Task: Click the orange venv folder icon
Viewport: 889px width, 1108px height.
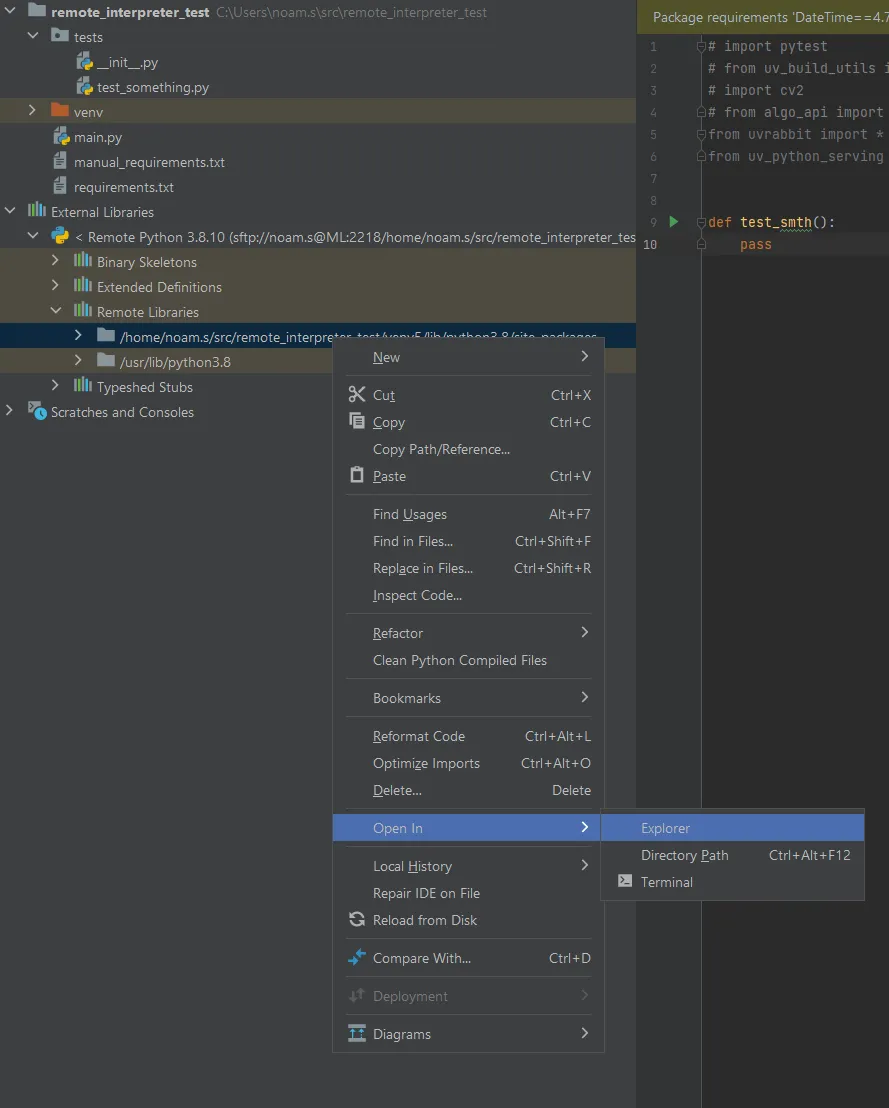Action: click(60, 110)
